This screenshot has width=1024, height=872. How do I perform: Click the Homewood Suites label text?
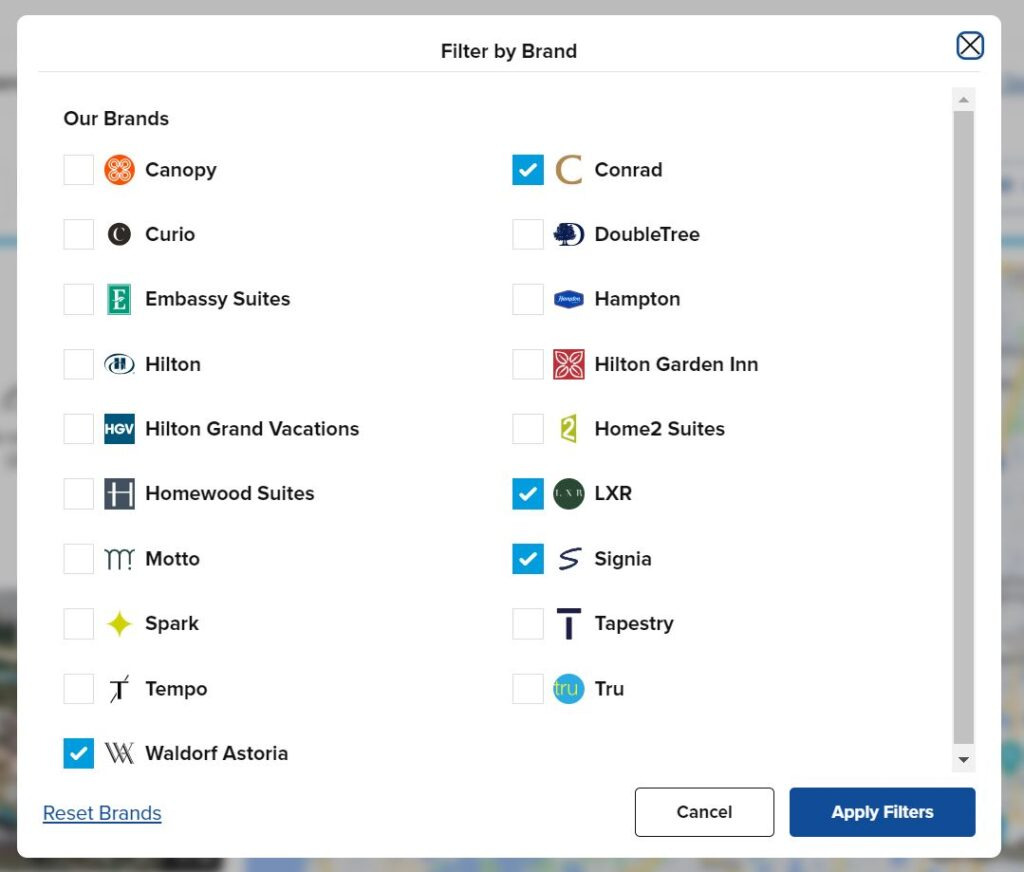coord(230,493)
